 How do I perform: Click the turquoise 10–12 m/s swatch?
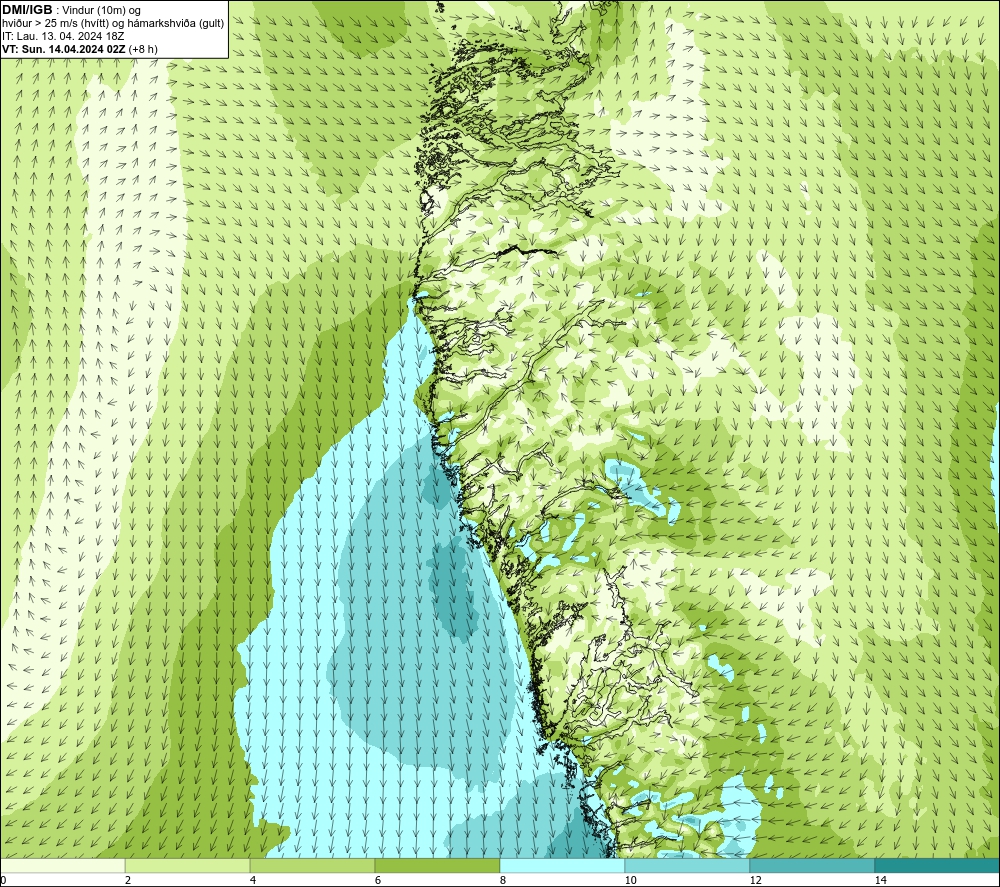click(x=688, y=865)
